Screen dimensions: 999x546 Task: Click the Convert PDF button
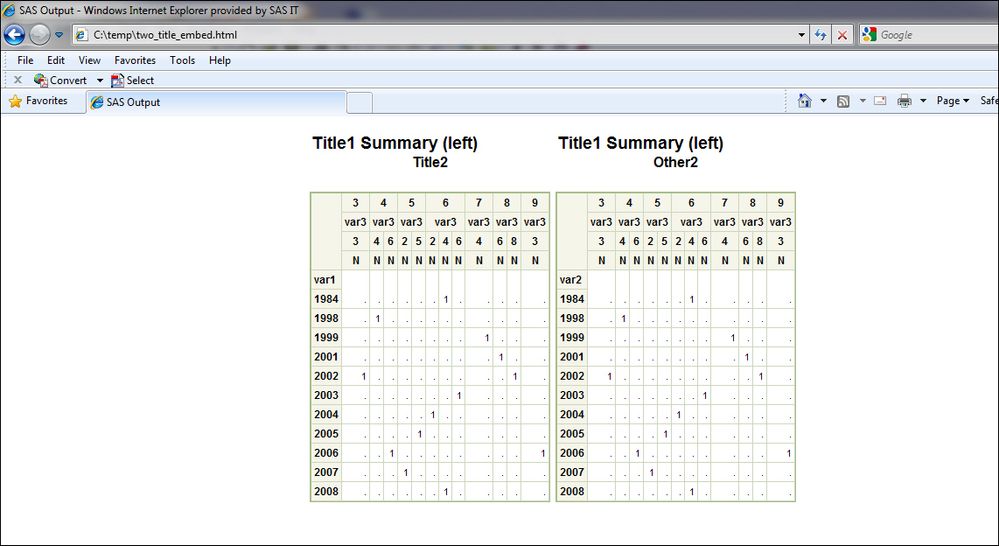pyautogui.click(x=61, y=80)
